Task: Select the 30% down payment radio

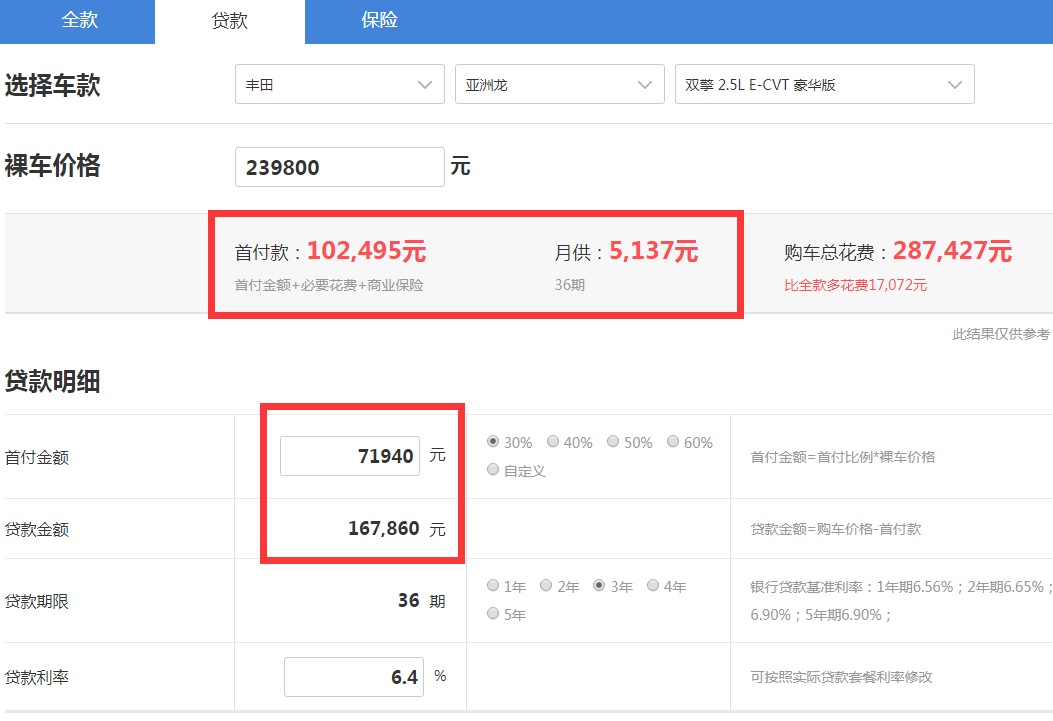Action: [493, 442]
